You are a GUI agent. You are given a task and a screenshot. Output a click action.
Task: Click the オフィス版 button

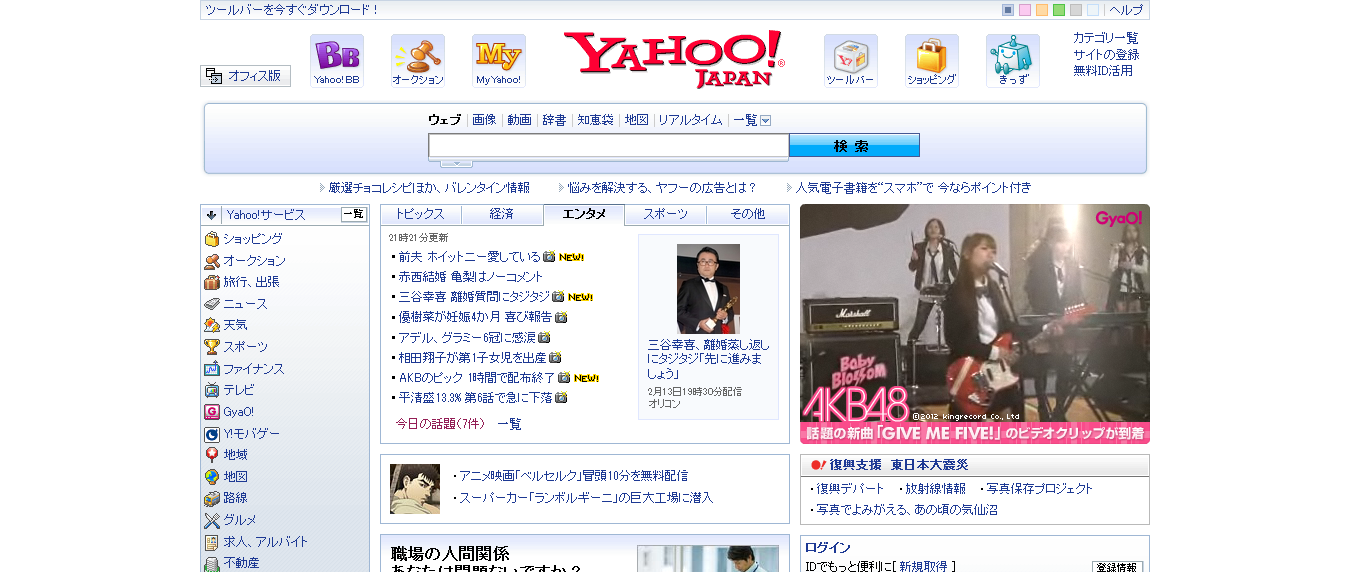tap(246, 76)
